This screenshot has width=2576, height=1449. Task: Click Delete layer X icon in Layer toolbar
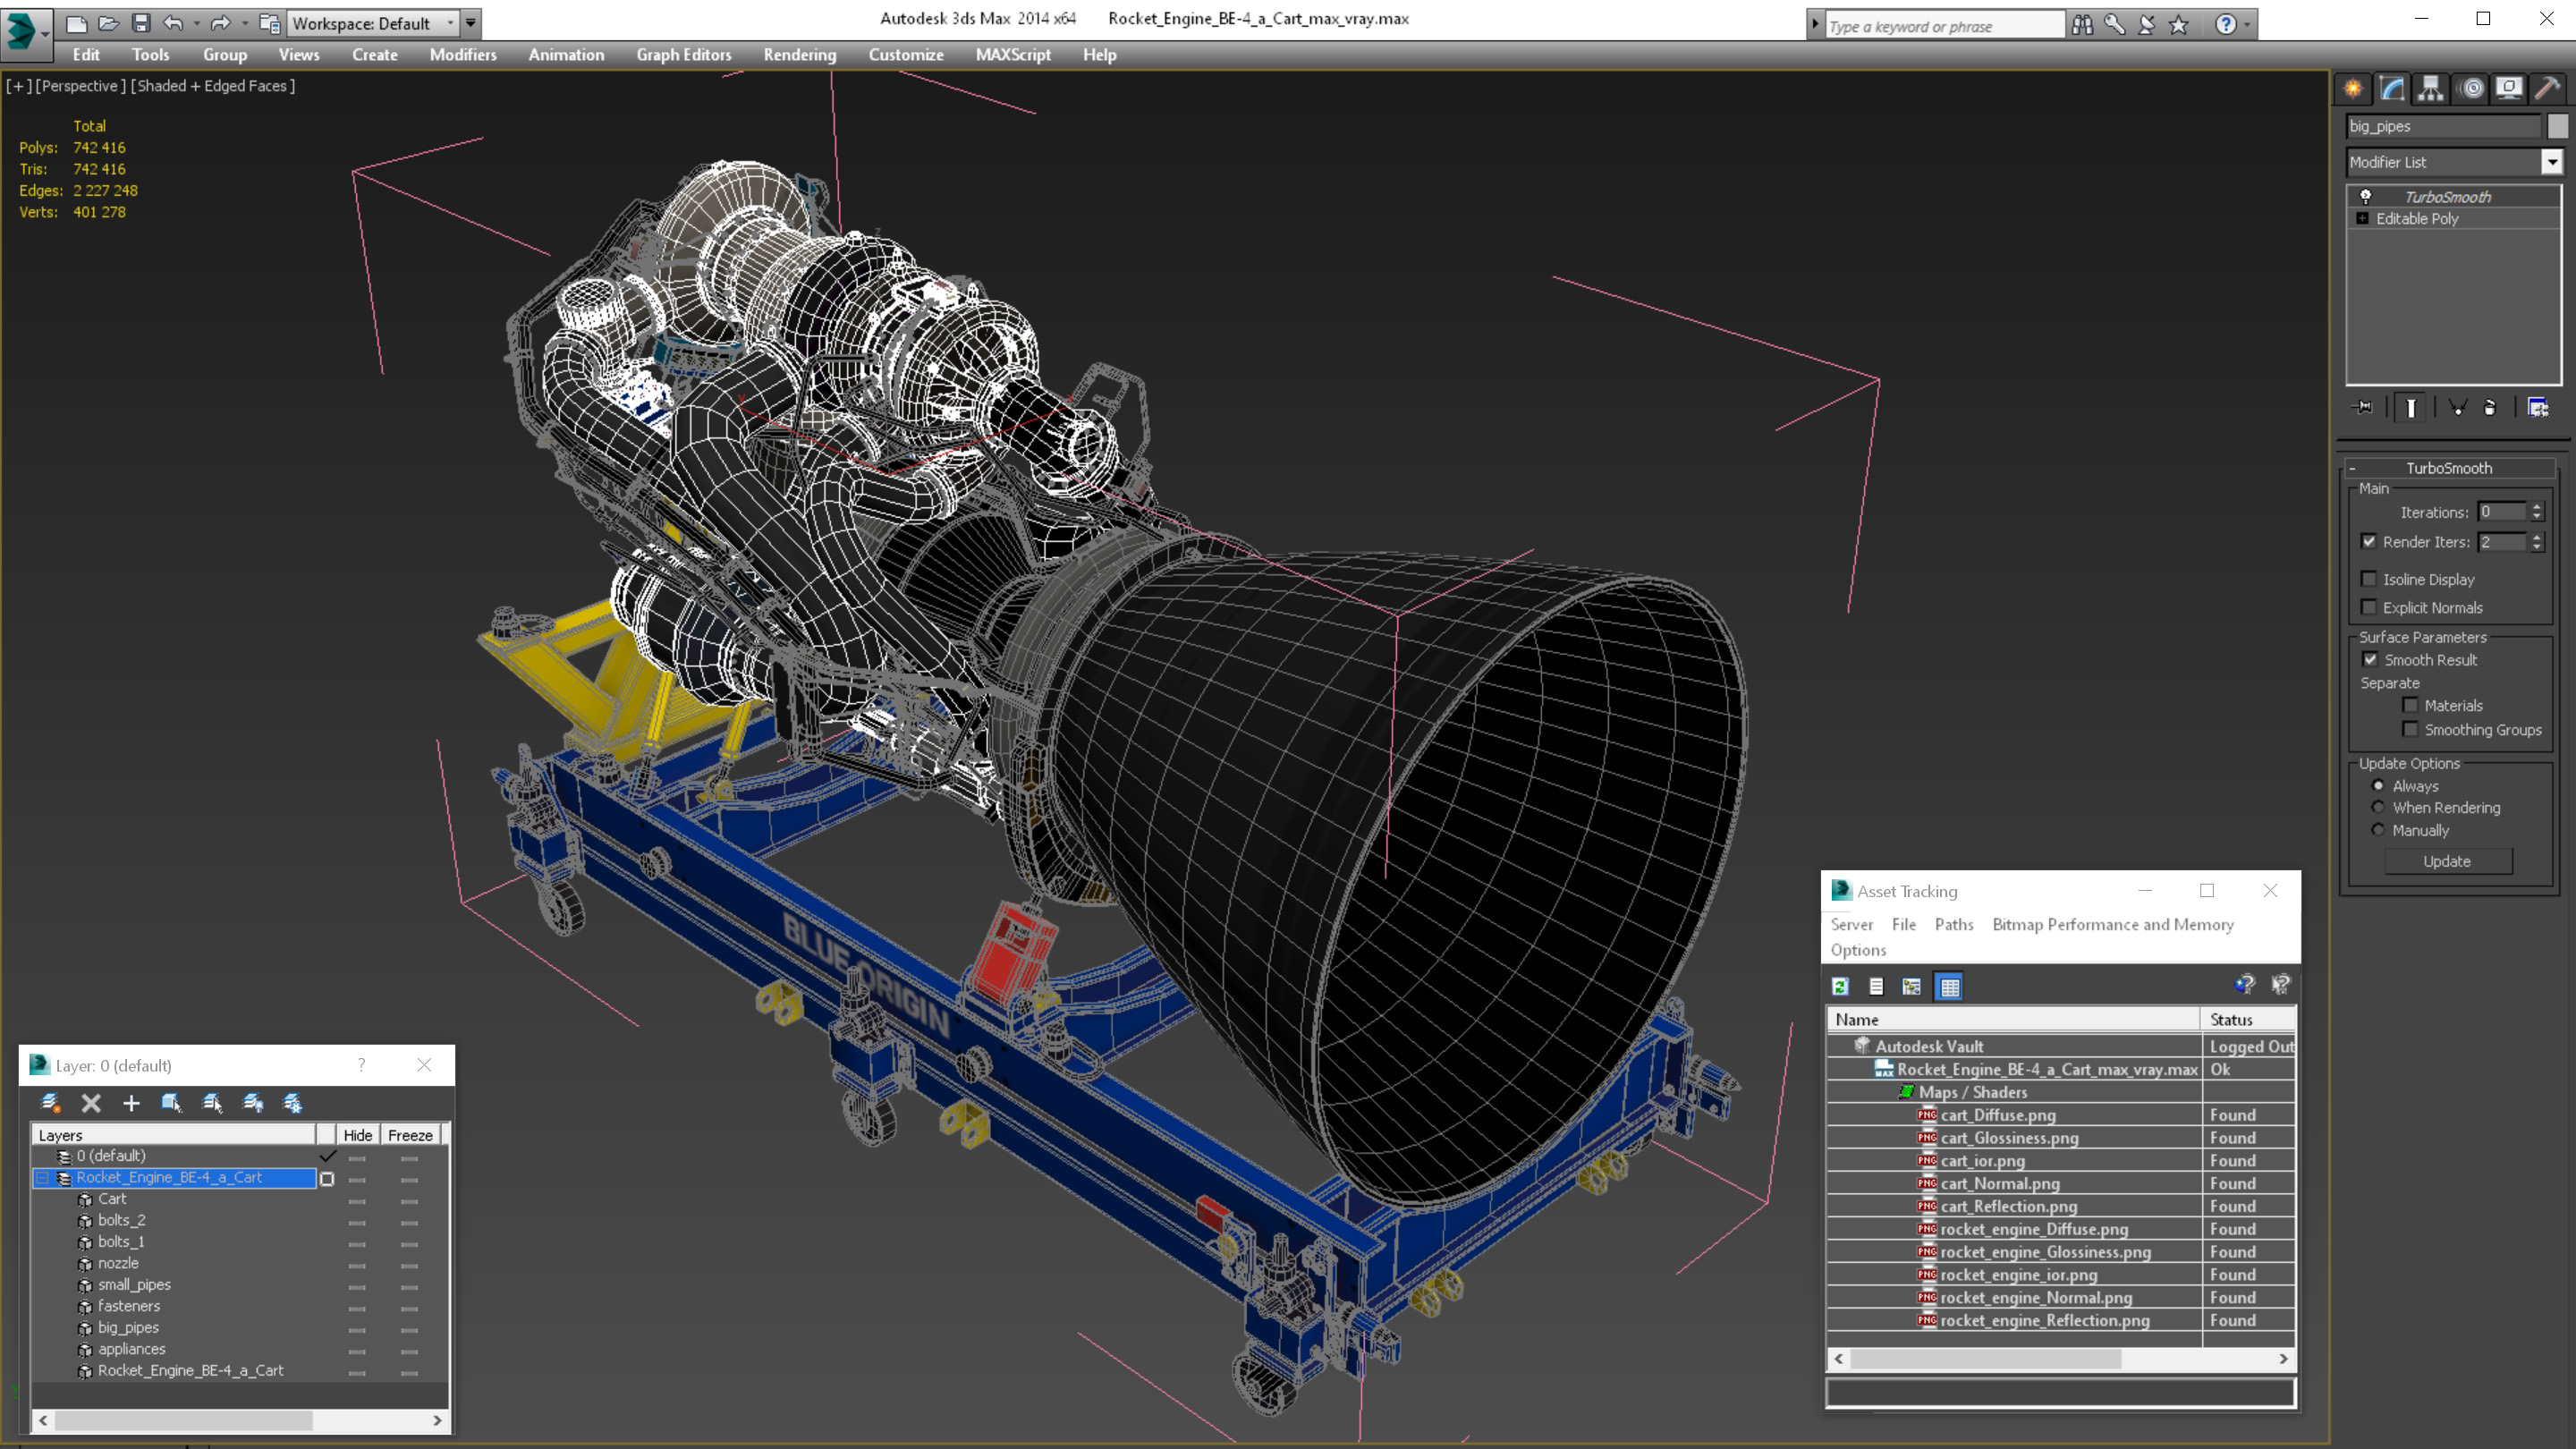coord(91,1103)
